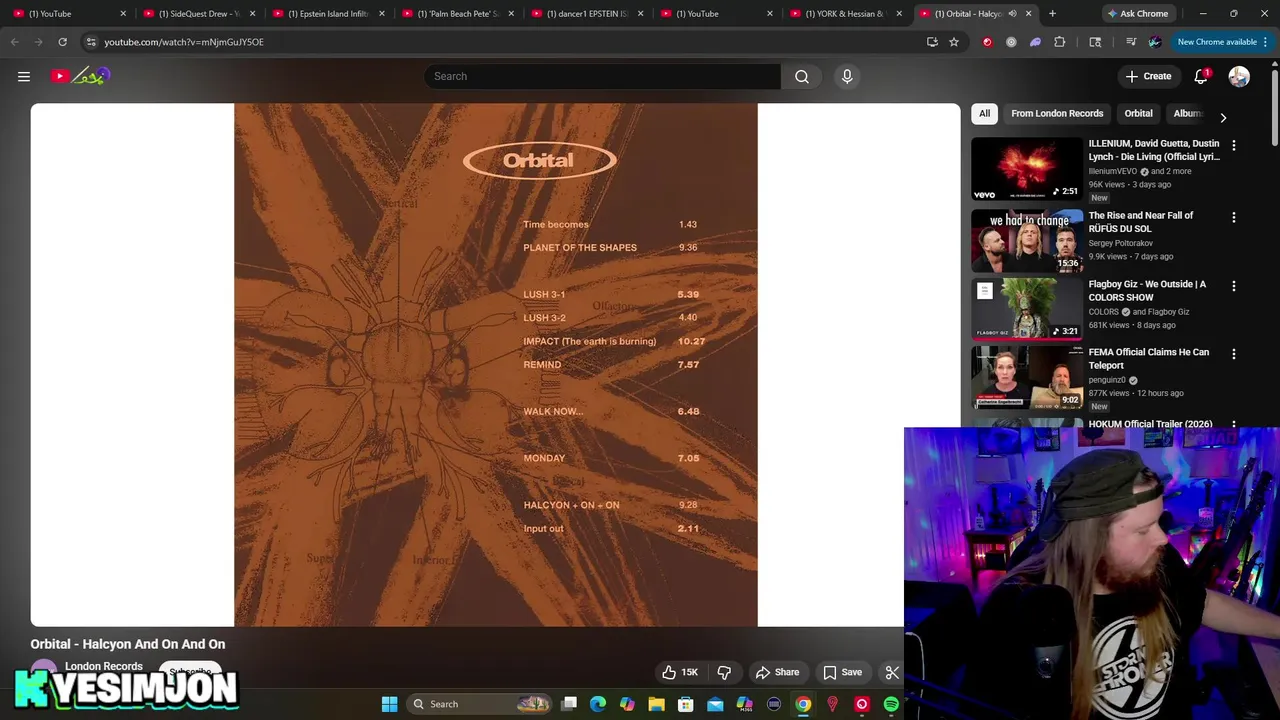The height and width of the screenshot is (720, 1280).
Task: Switch to the Epstein Island Infiltr tab
Action: 326,14
